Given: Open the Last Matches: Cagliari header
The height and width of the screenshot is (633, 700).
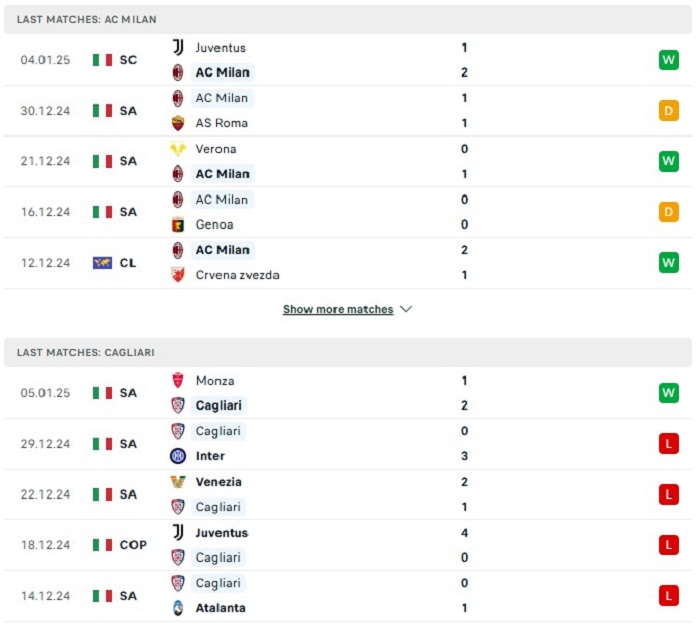Looking at the screenshot, I should tap(348, 352).
